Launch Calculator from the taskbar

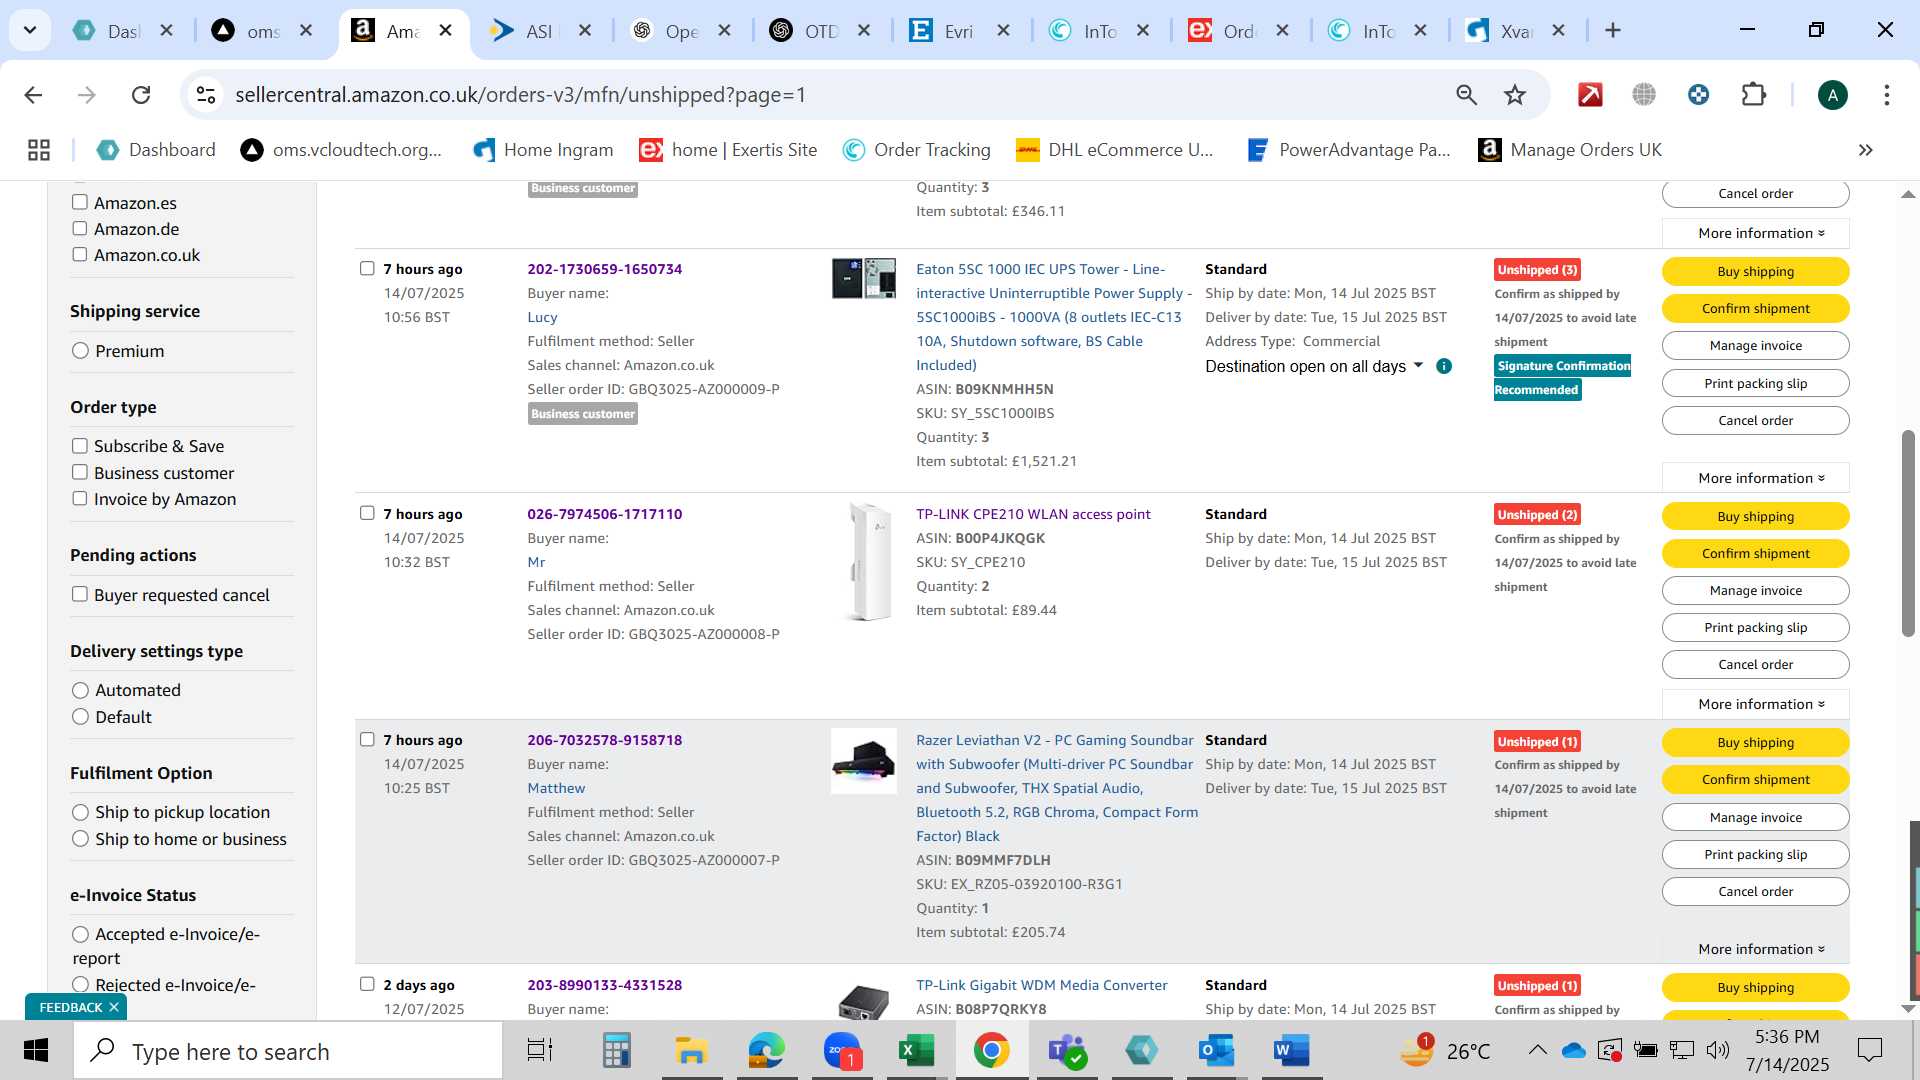point(616,1051)
